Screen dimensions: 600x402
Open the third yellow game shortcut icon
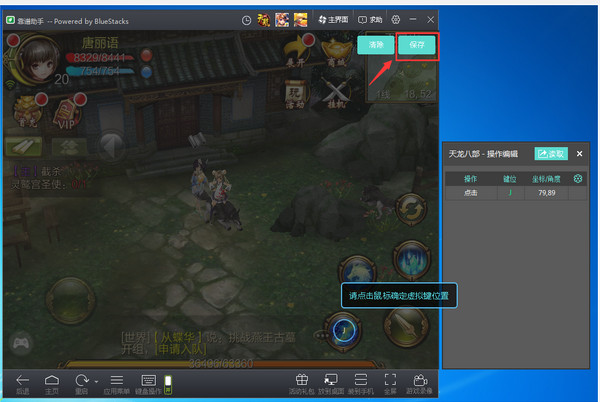point(300,20)
